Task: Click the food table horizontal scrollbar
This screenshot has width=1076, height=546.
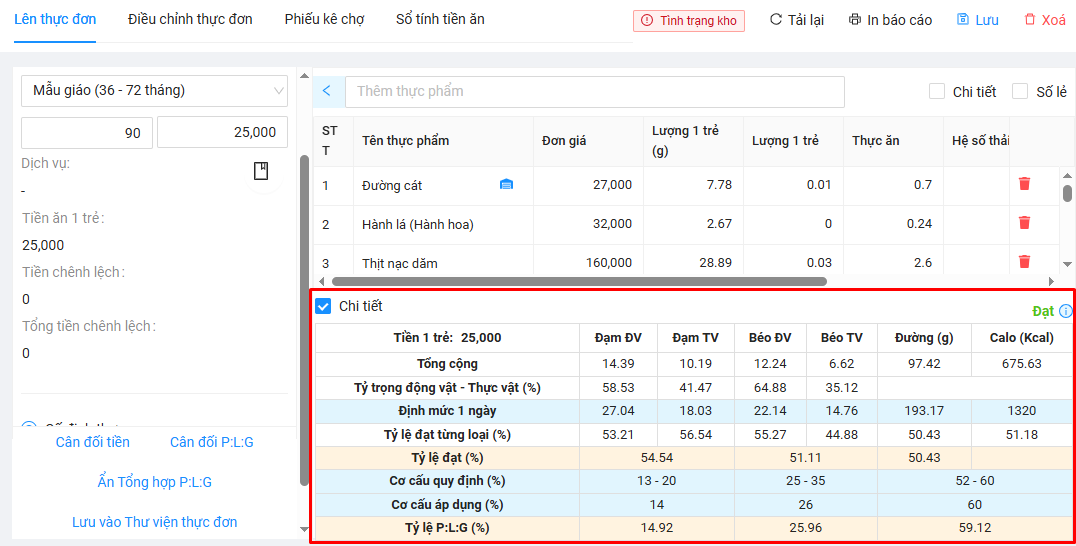Action: [x=579, y=282]
